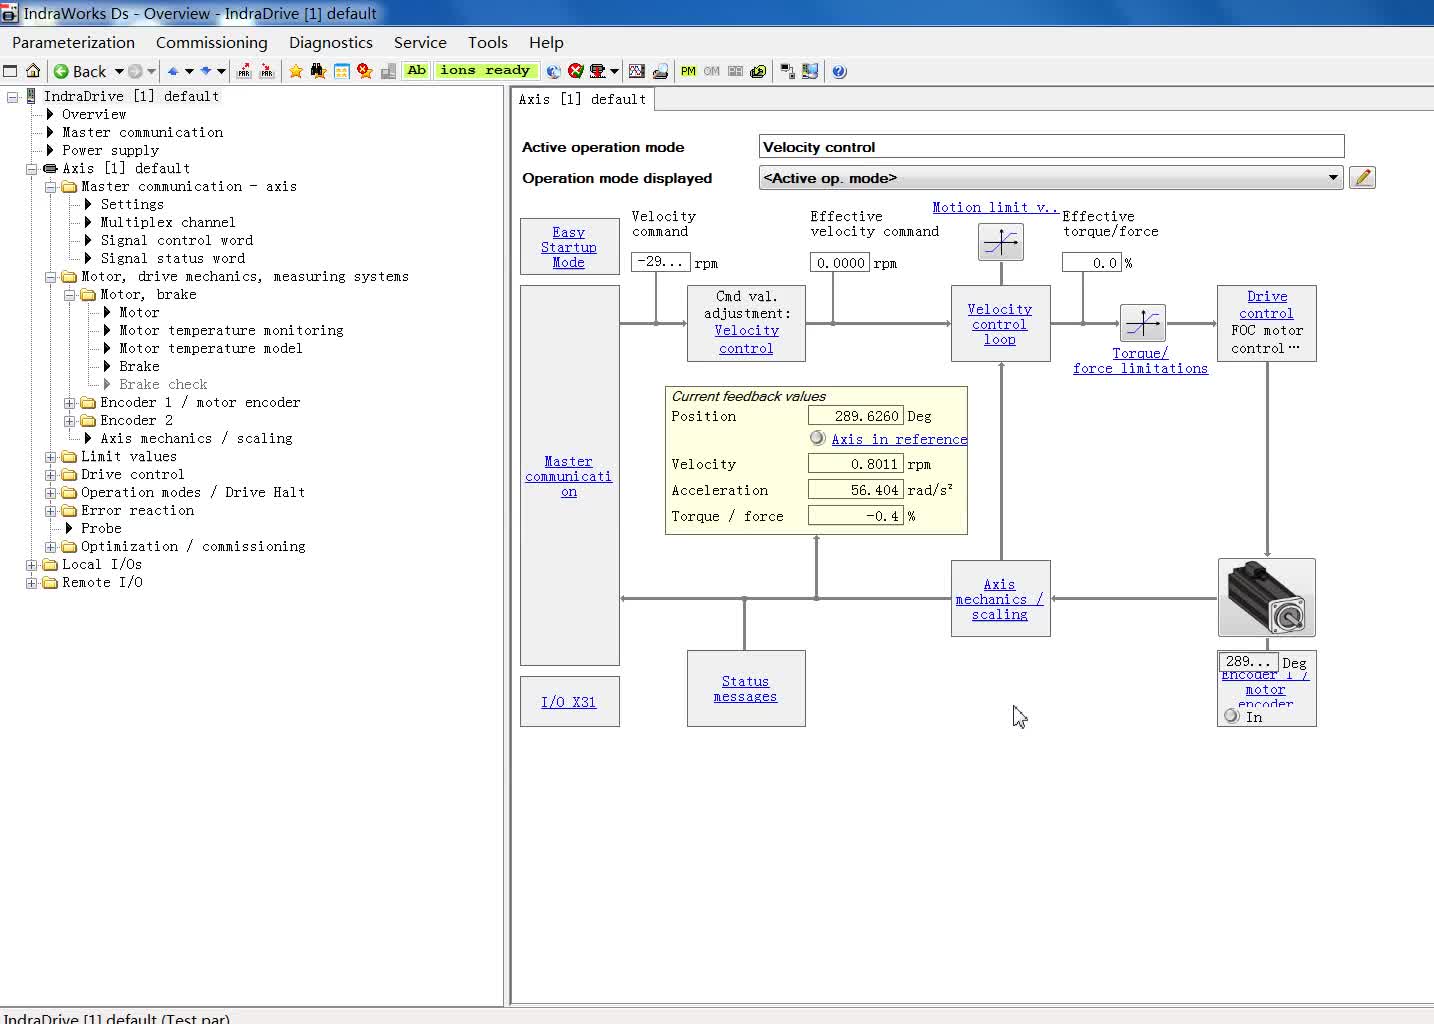Go Back with the green arrow button
This screenshot has height=1024, width=1434.
pos(80,71)
